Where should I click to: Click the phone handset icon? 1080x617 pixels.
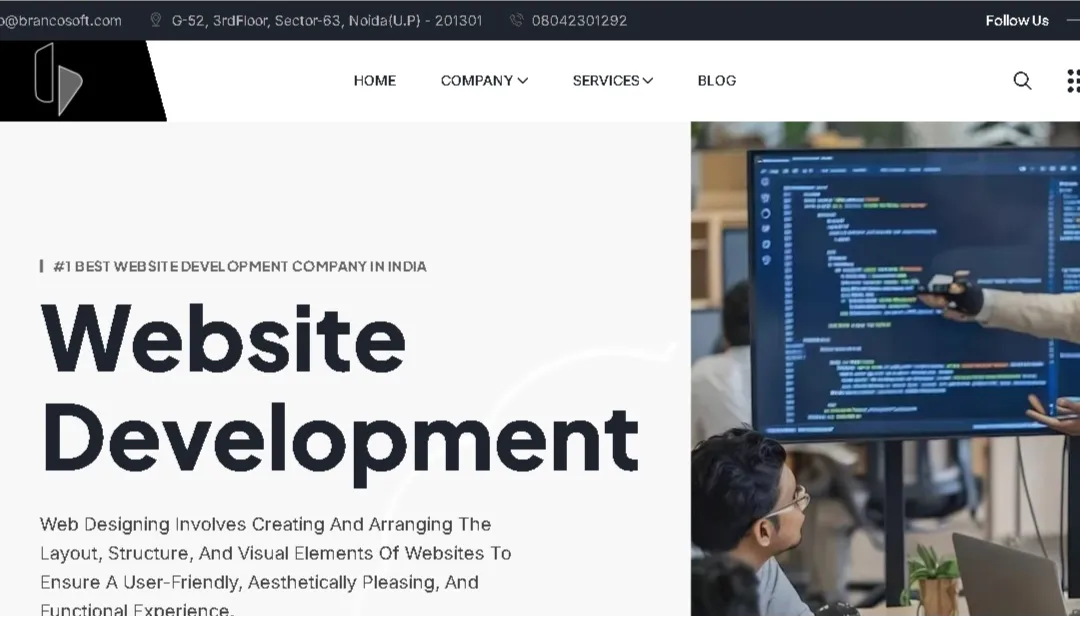[x=516, y=20]
